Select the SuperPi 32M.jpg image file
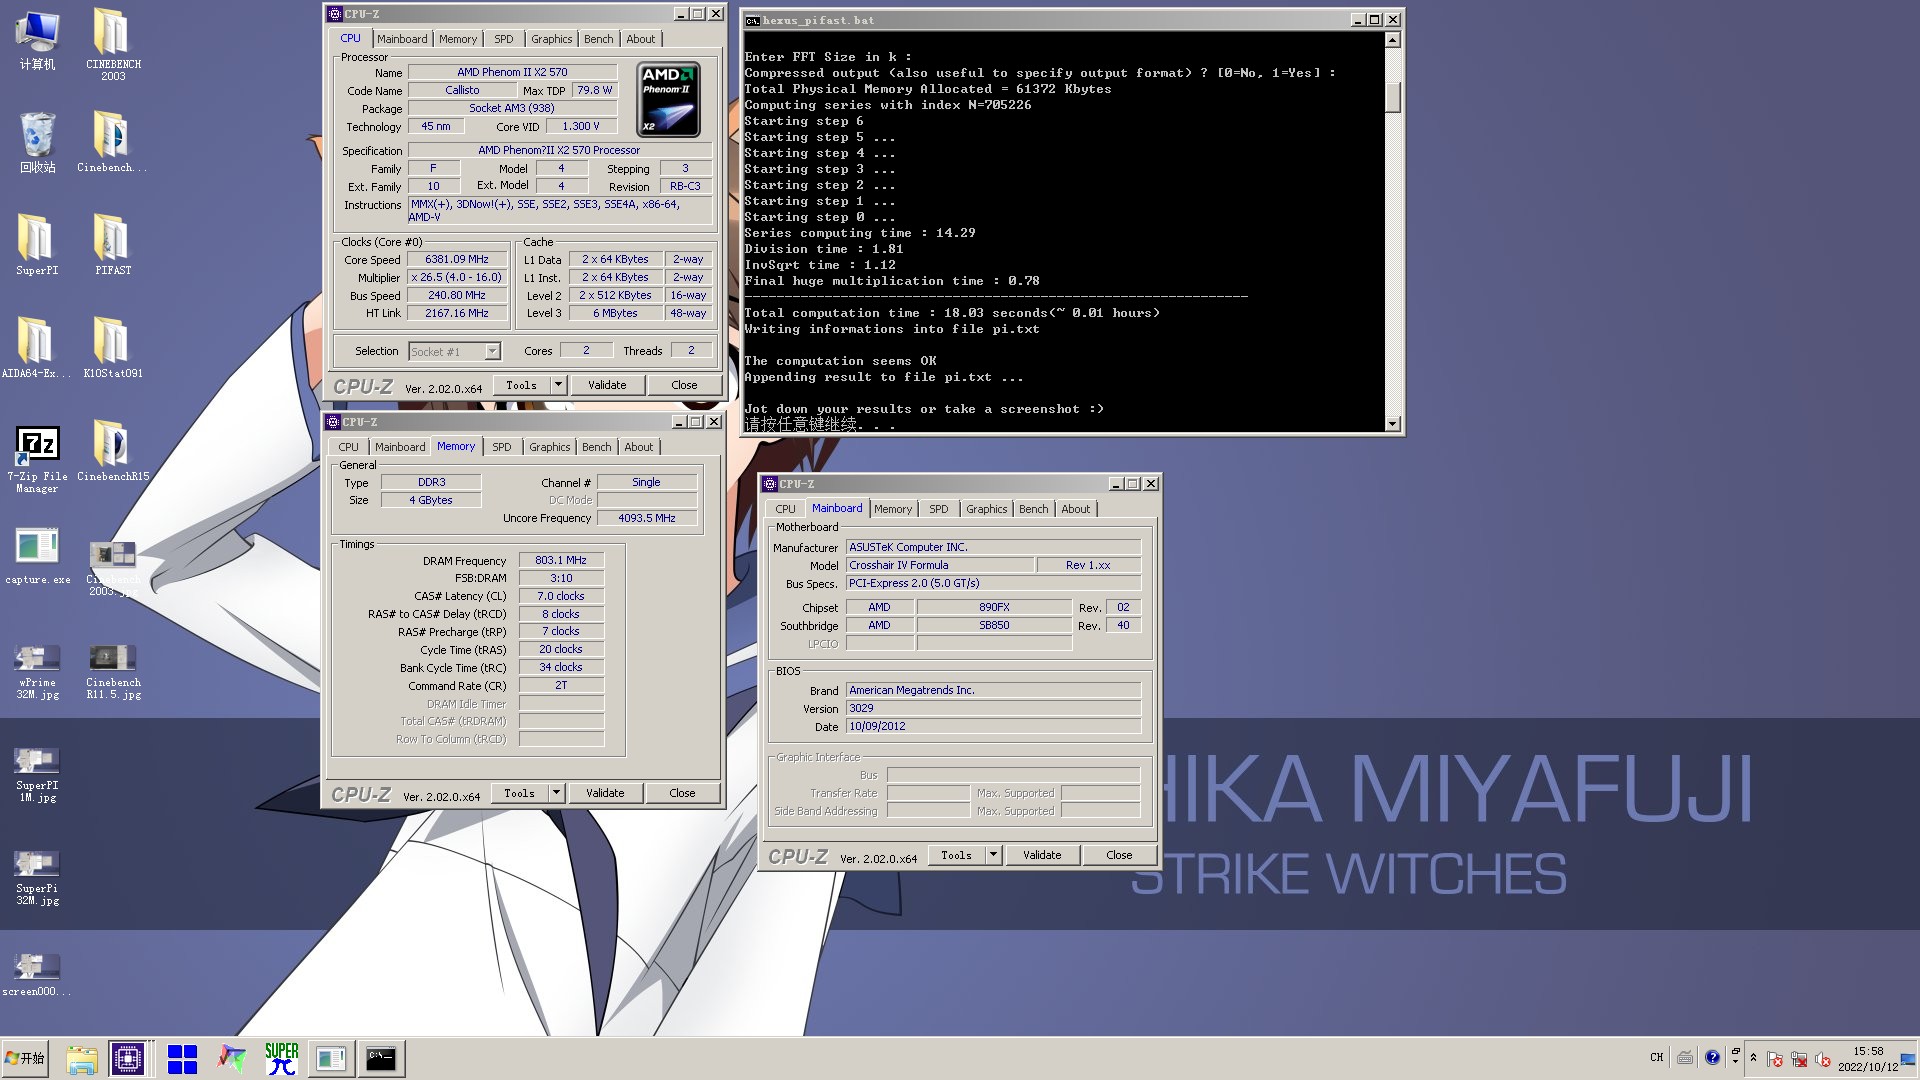 pyautogui.click(x=37, y=878)
